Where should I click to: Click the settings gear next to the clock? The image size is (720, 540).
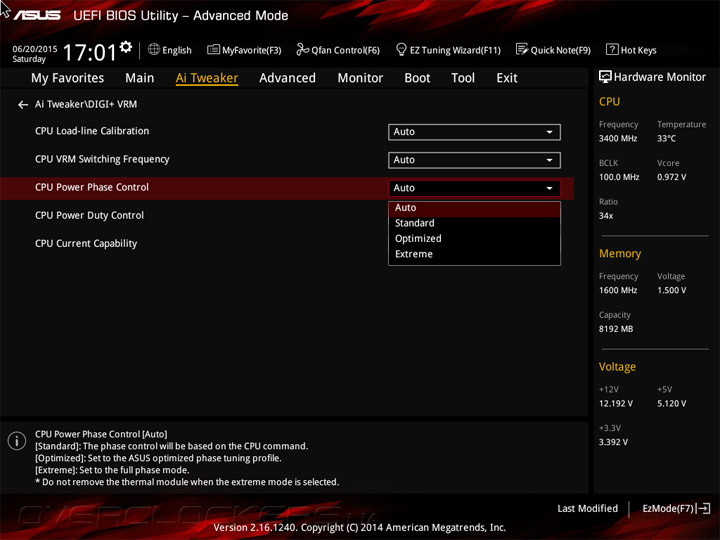[126, 47]
